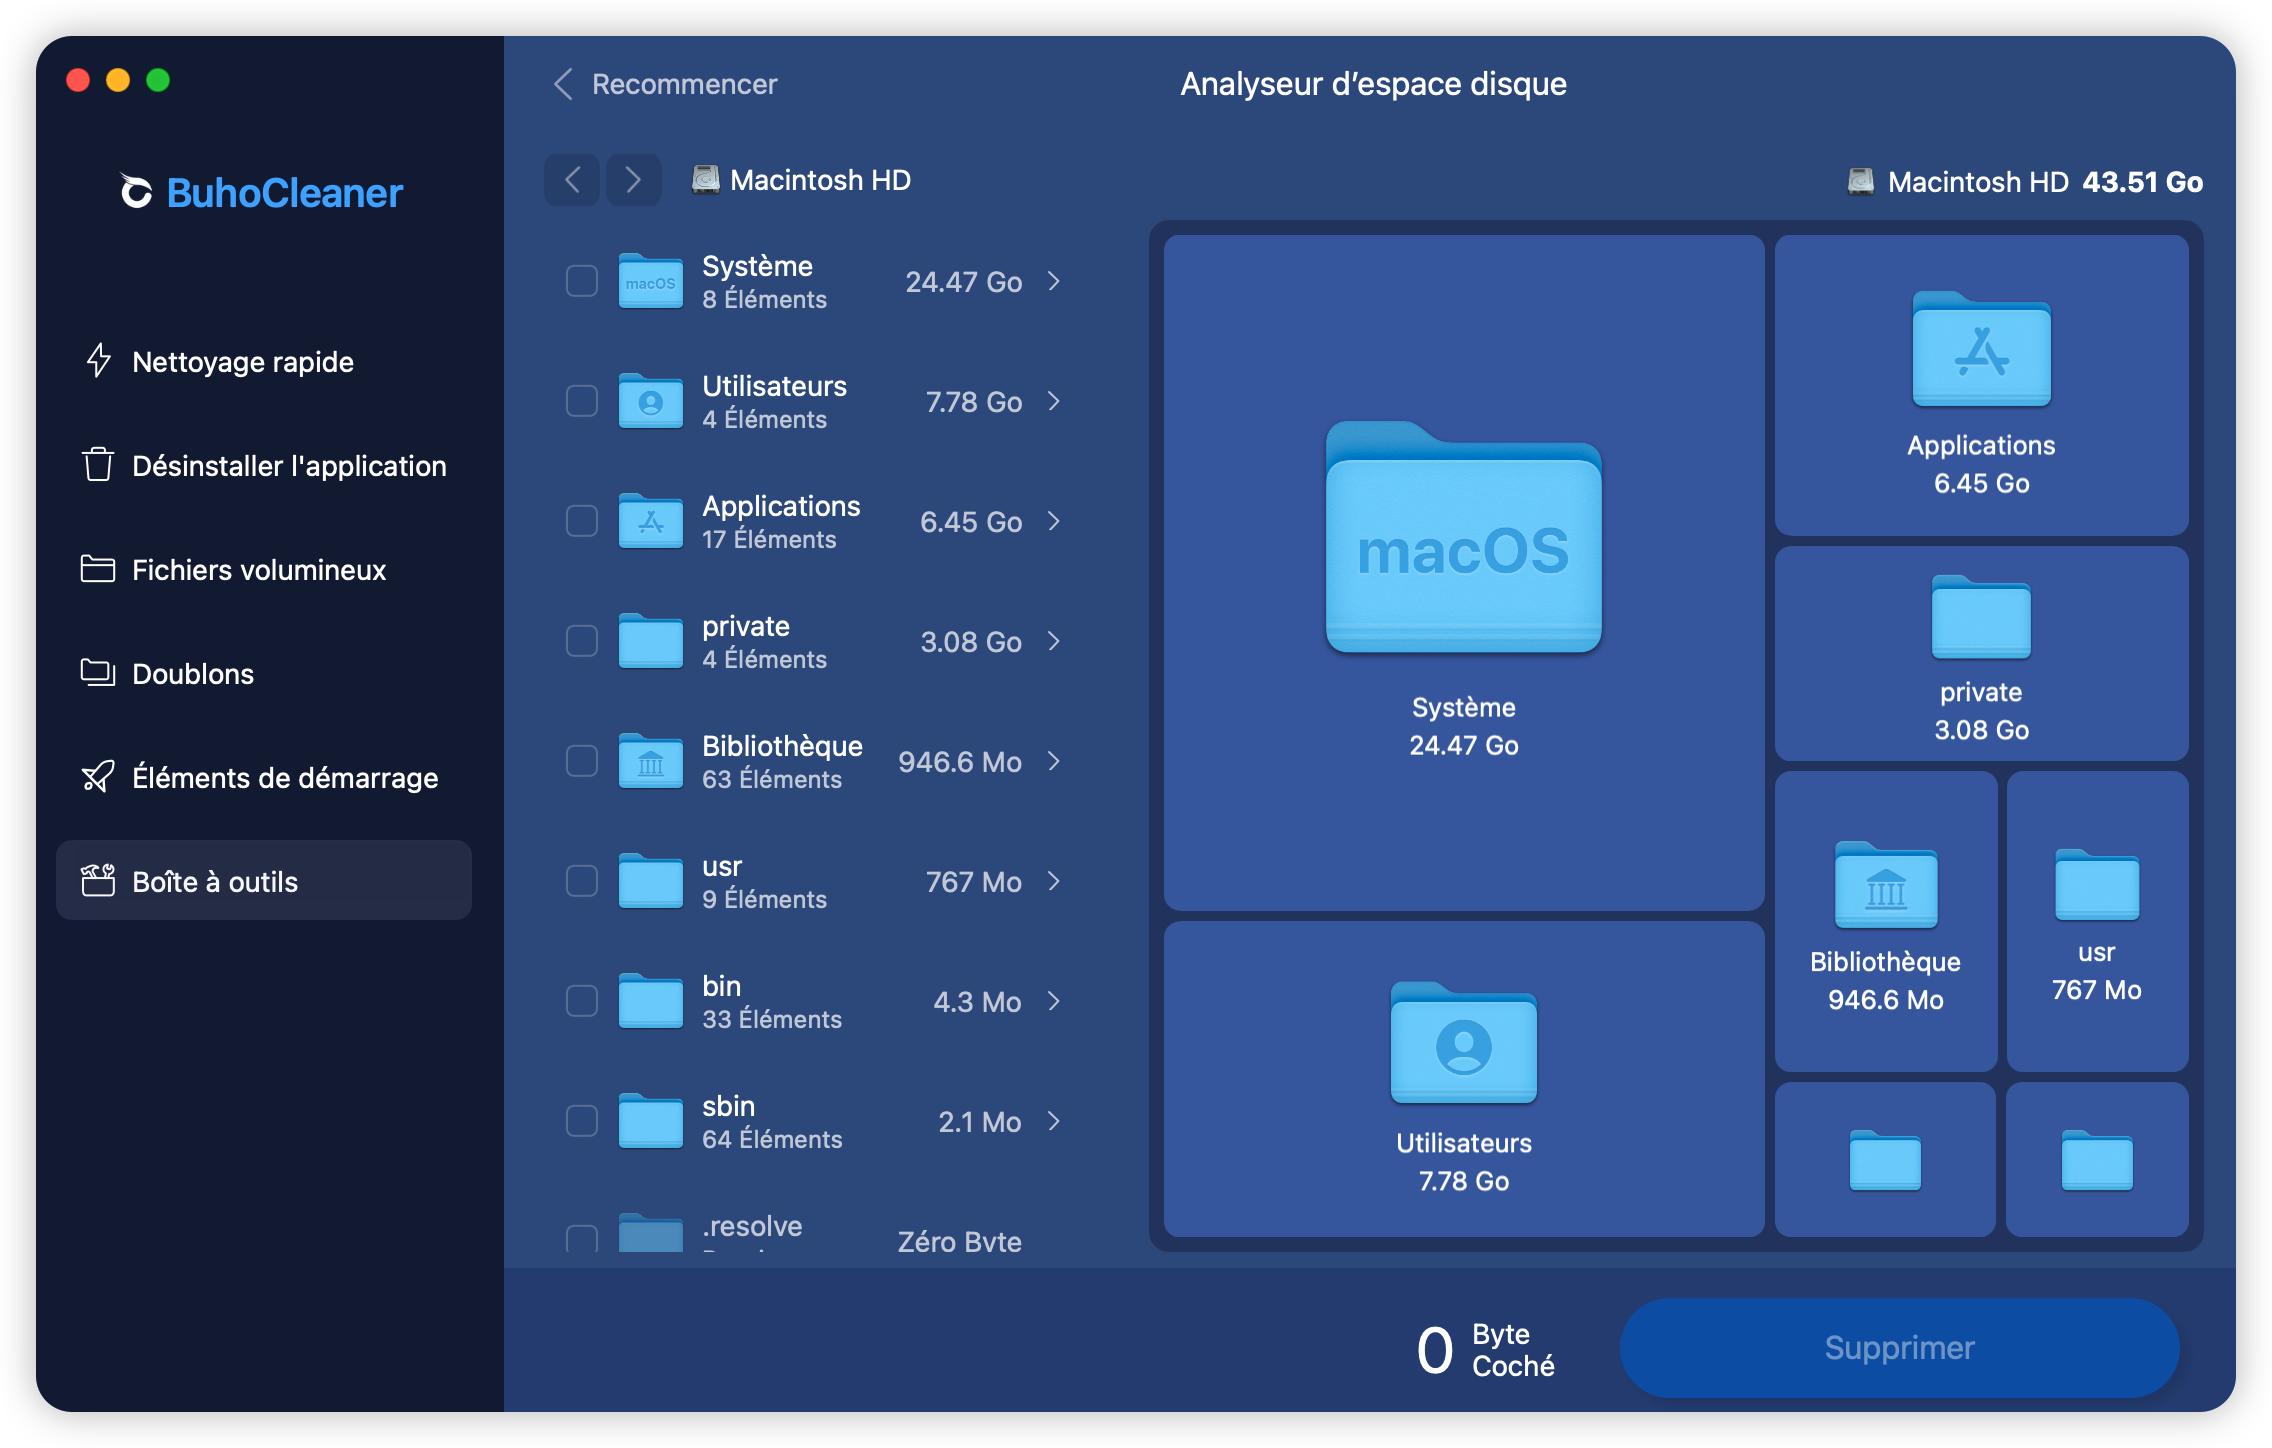Click Recommencer to restart analysis
The height and width of the screenshot is (1448, 2272).
[666, 84]
